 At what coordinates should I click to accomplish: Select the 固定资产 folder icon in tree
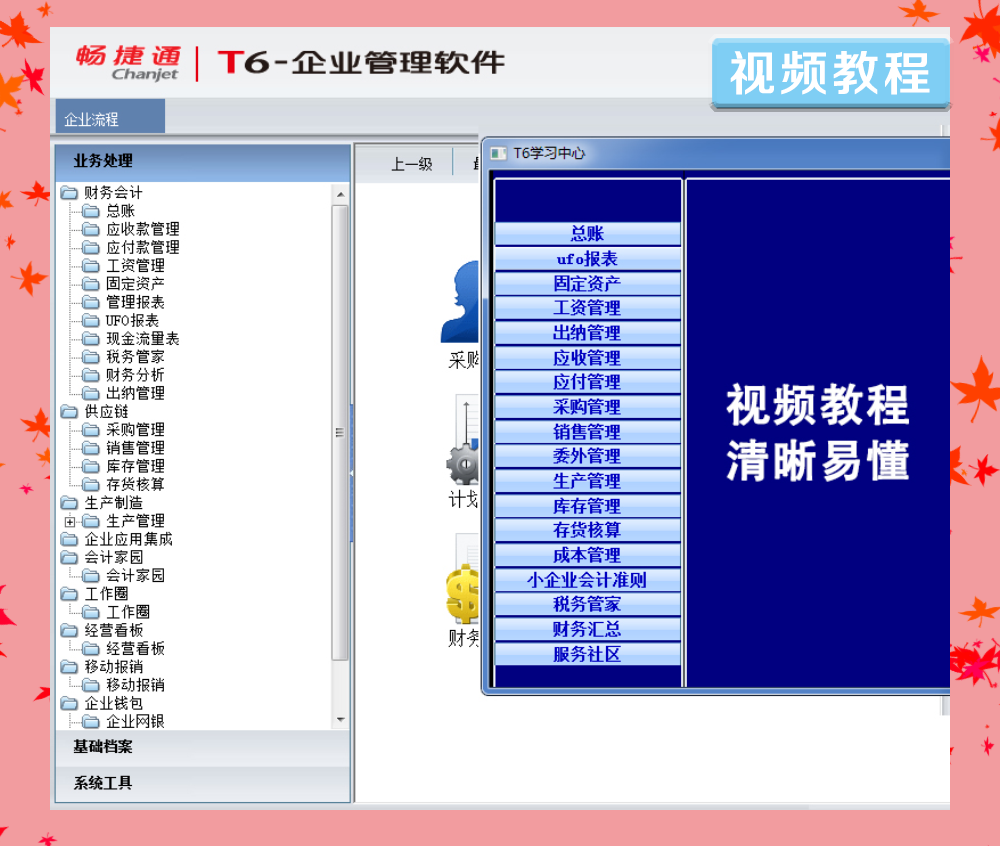91,284
